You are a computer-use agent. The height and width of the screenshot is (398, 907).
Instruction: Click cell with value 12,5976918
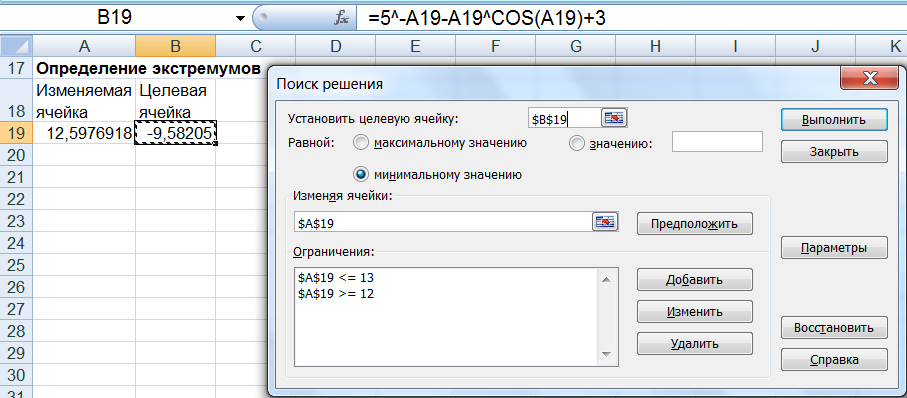84,133
